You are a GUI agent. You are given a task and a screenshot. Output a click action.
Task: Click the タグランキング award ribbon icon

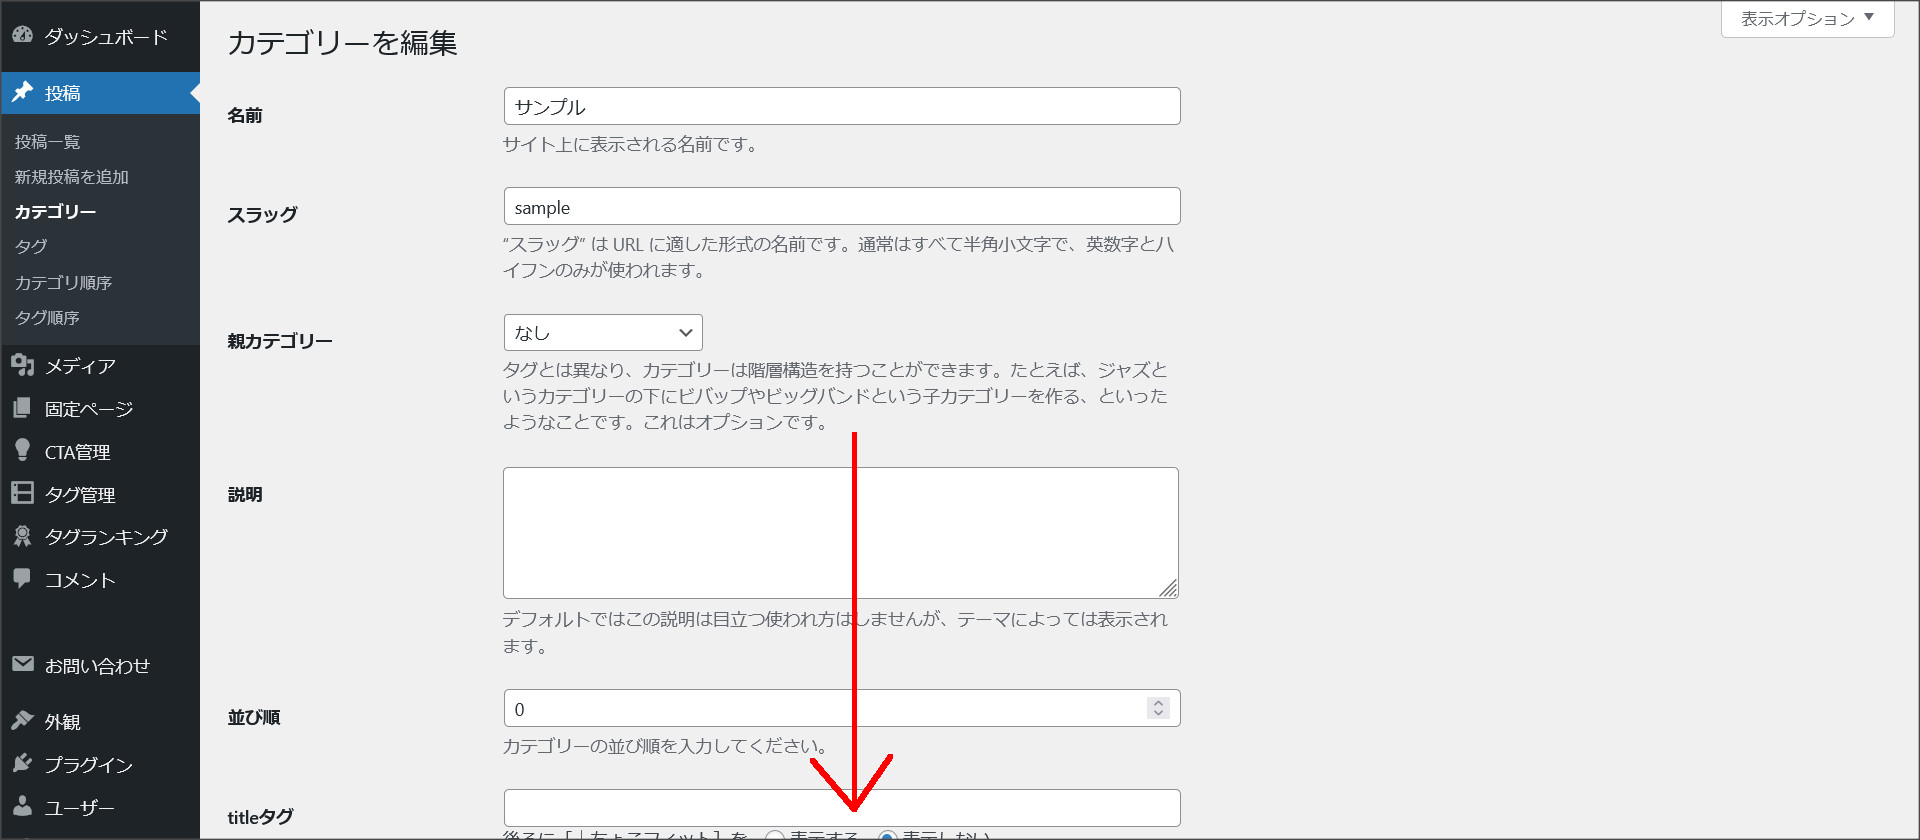point(22,536)
